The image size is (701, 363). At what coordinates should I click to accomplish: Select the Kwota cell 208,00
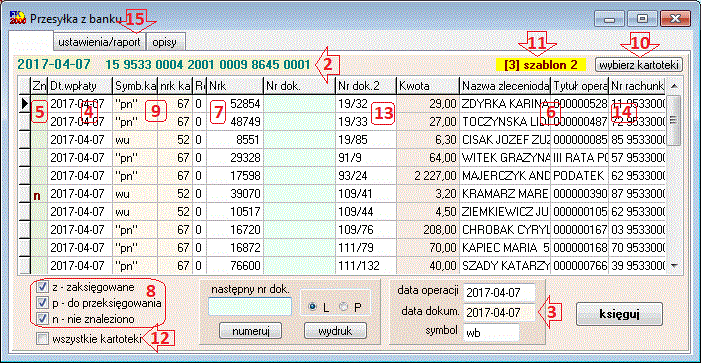click(x=427, y=230)
